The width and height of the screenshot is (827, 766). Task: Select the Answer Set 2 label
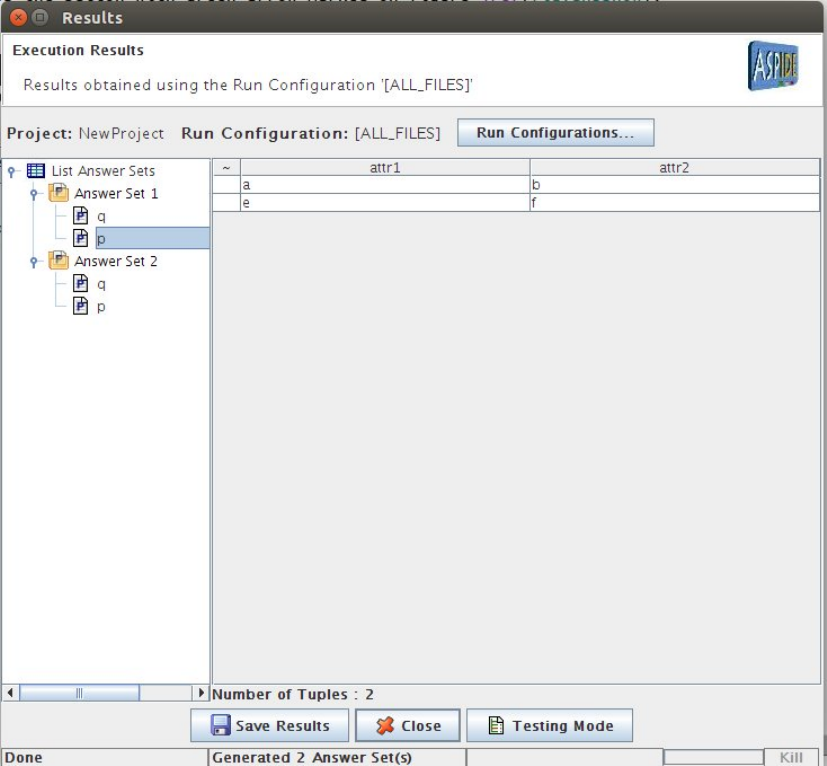click(116, 261)
